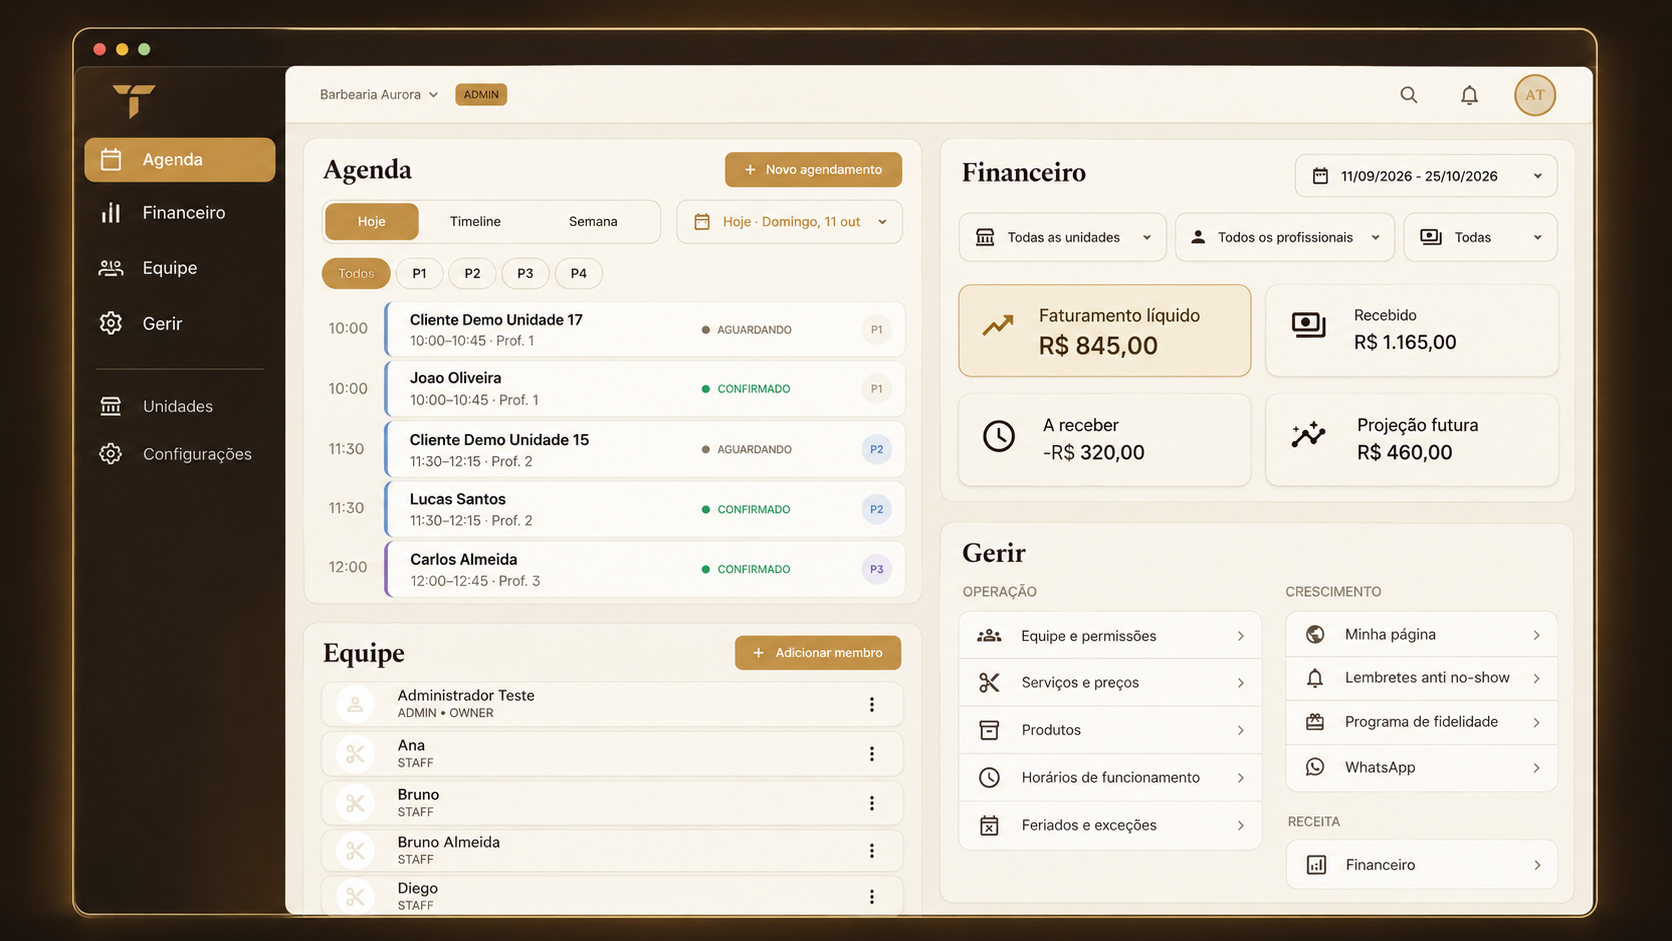Click the Faturamento líquido trend icon
1672x941 pixels.
click(998, 326)
